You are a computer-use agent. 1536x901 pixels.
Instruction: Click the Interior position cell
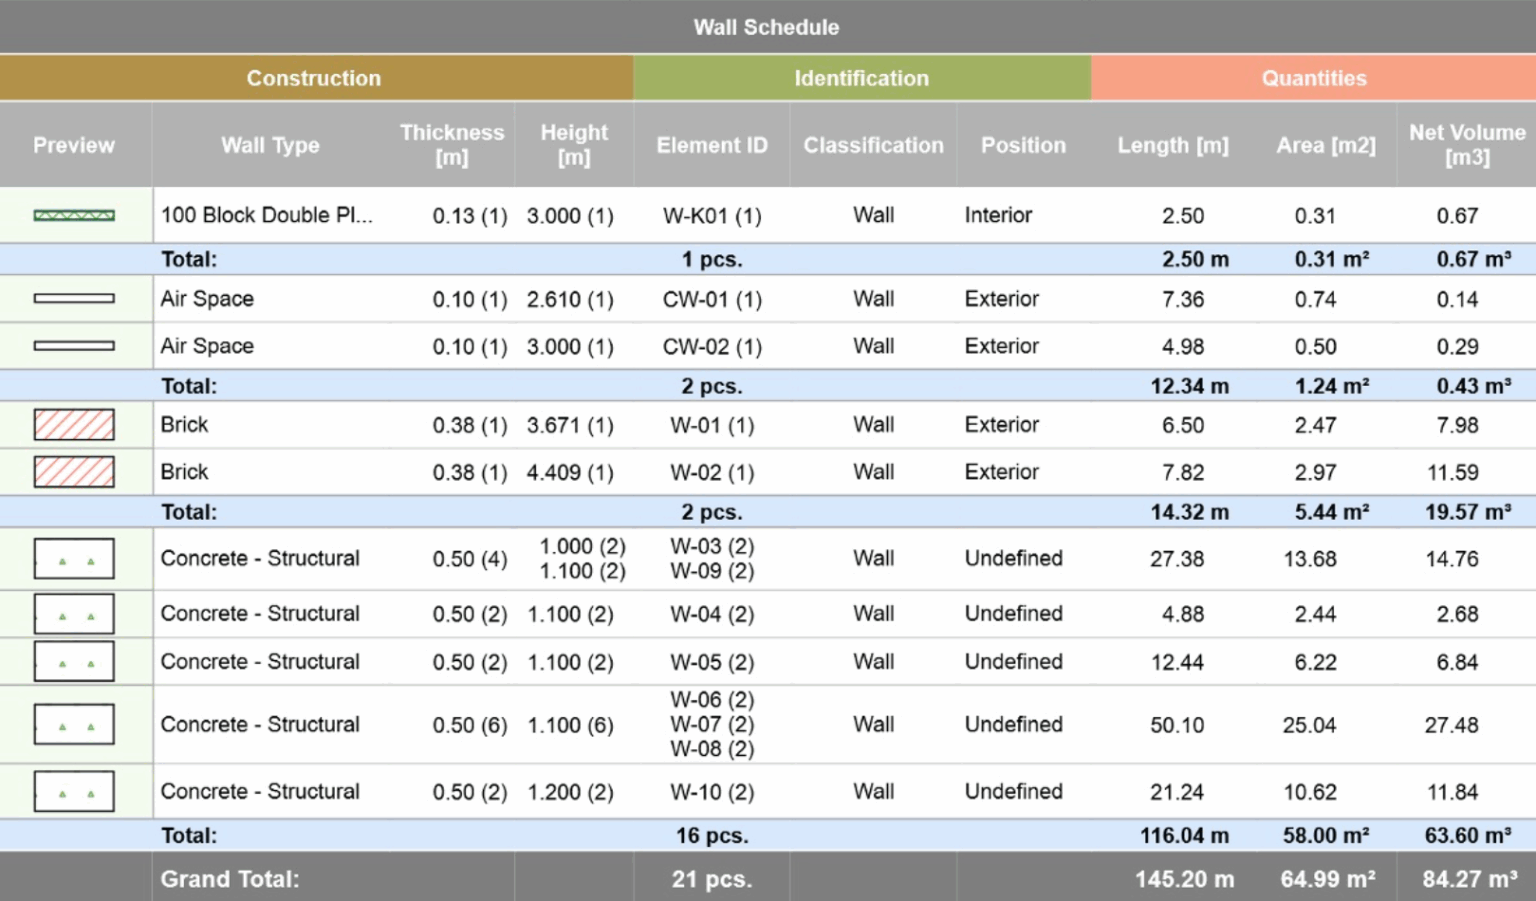(x=998, y=215)
